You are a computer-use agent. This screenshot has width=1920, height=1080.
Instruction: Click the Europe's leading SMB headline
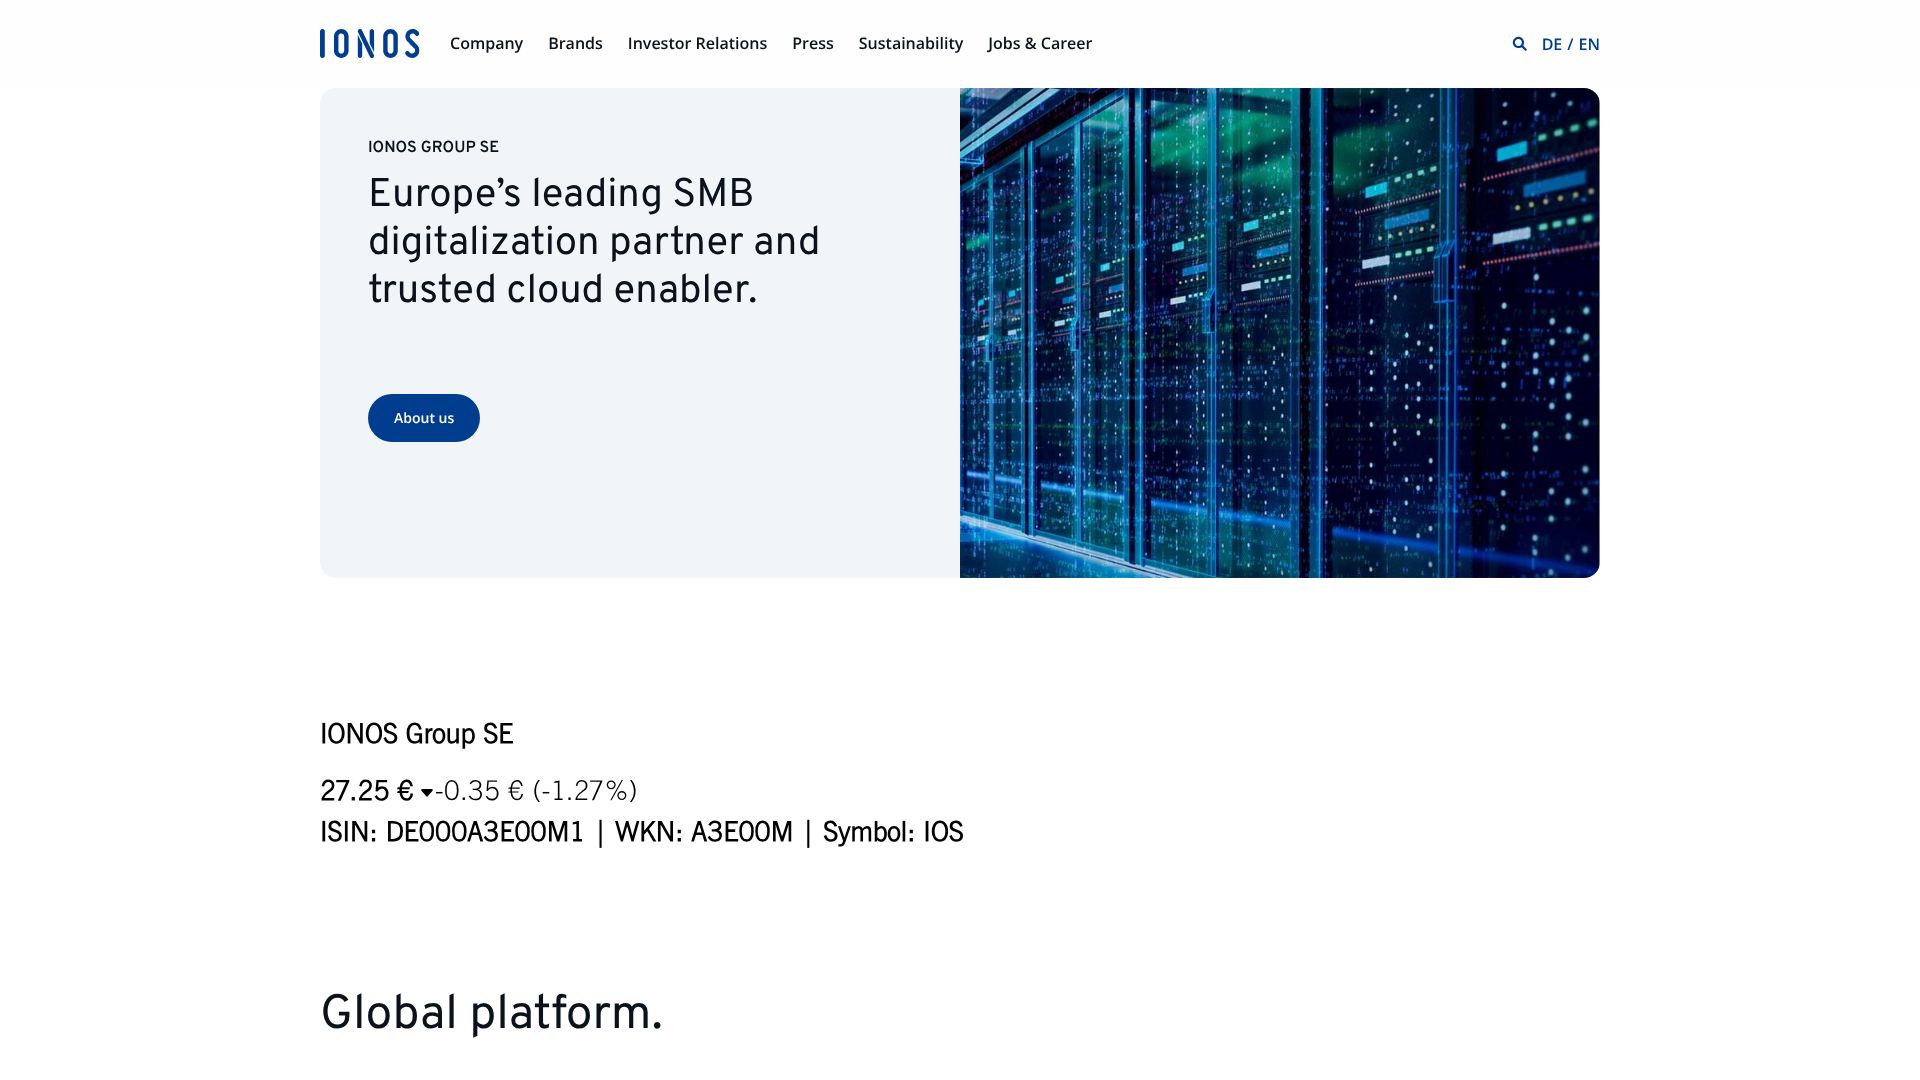[593, 241]
